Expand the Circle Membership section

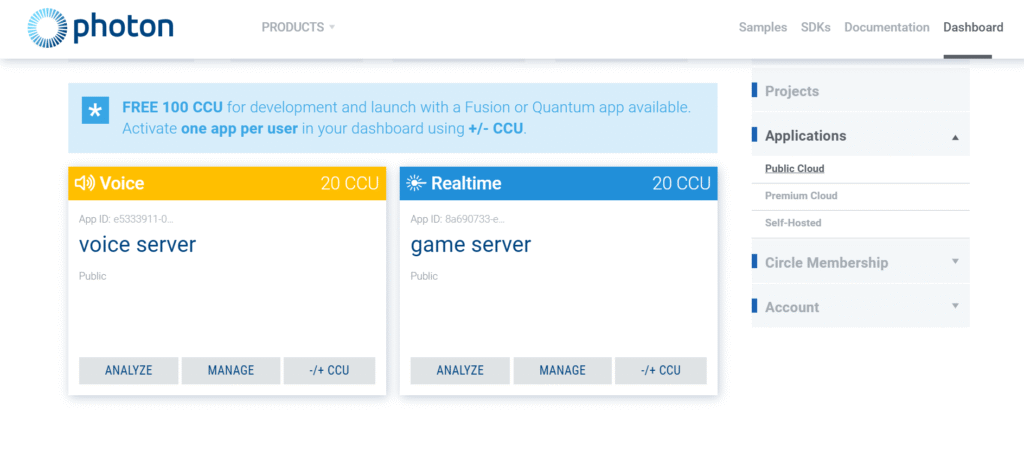[x=955, y=262]
